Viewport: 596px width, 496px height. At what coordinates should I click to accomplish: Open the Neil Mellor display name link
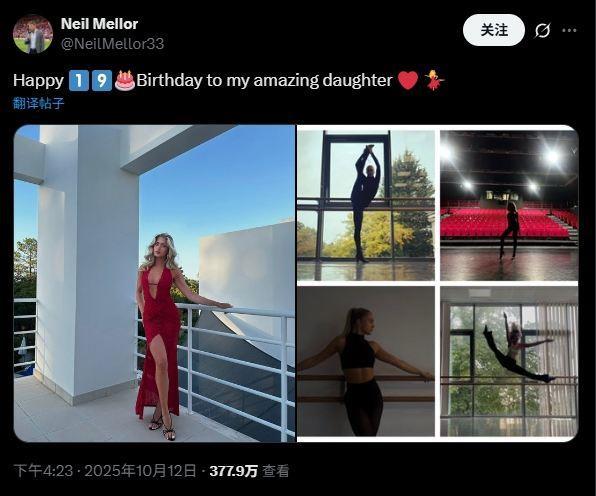coord(99,24)
